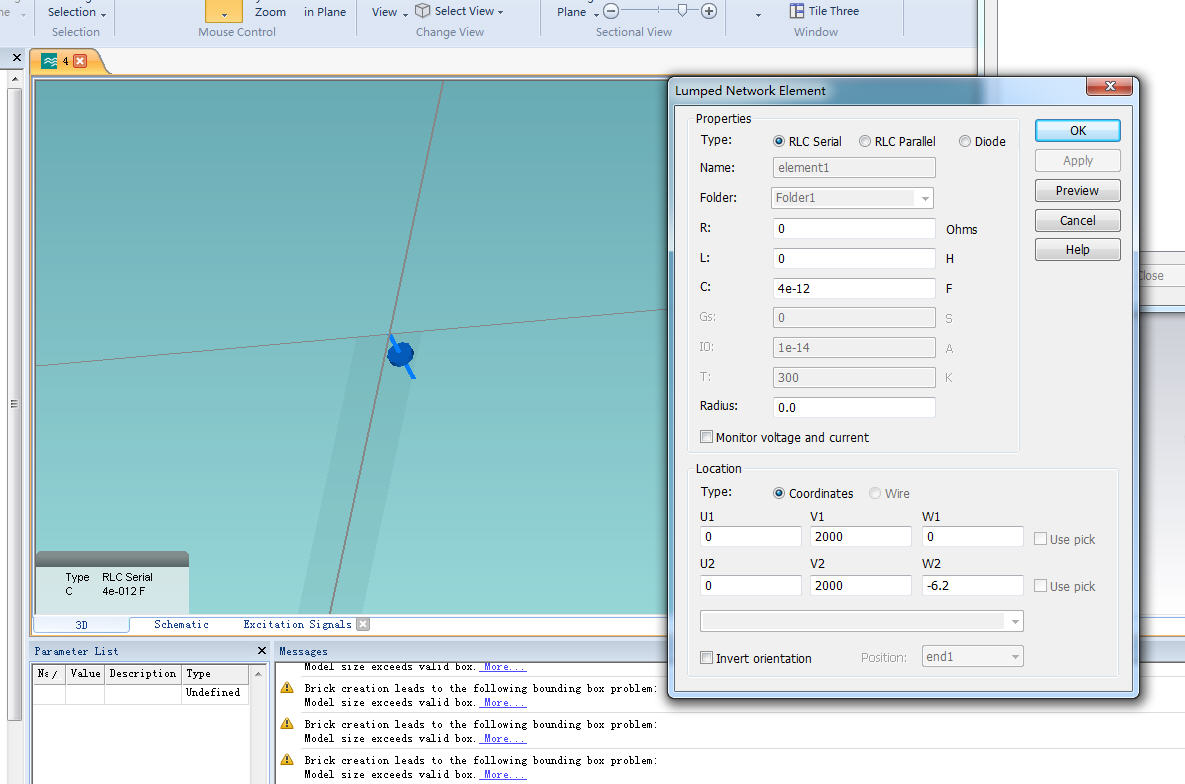The image size is (1185, 784).
Task: Expand the View dropdown in Change View
Action: (x=390, y=12)
